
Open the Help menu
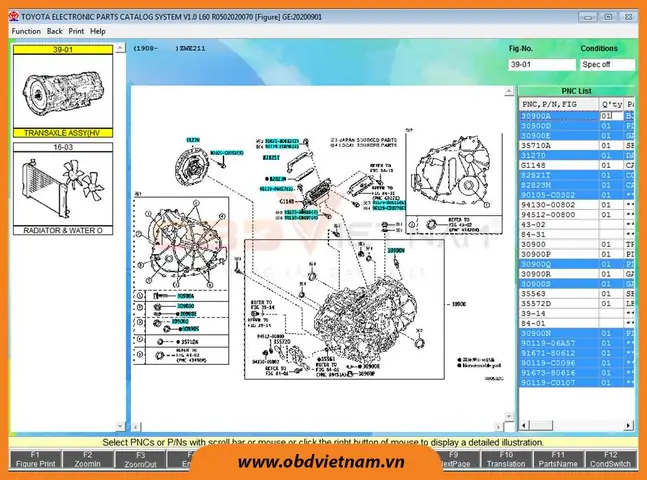click(x=98, y=31)
